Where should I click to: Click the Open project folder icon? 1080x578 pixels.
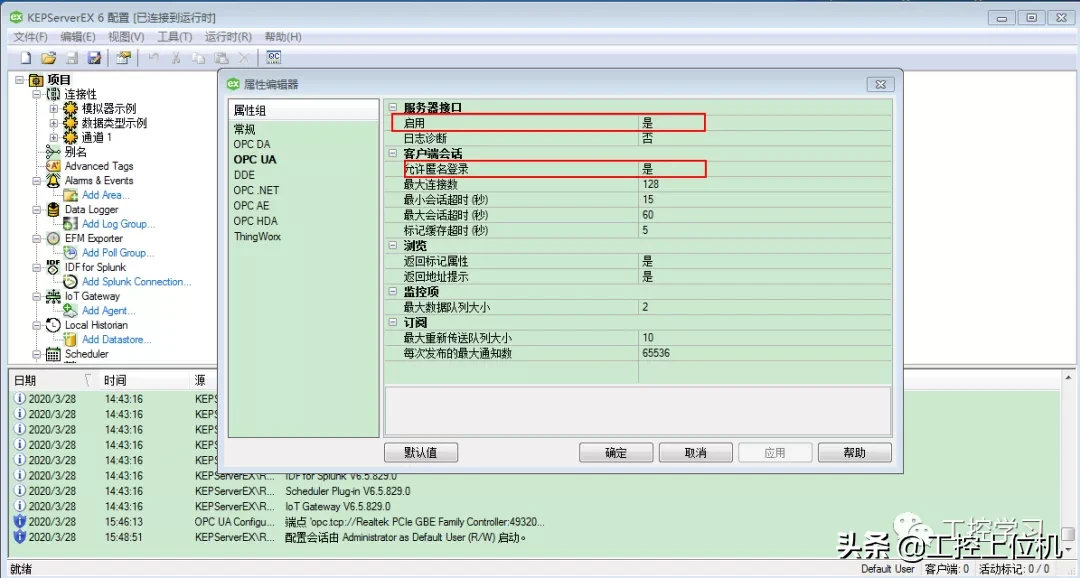(48, 58)
